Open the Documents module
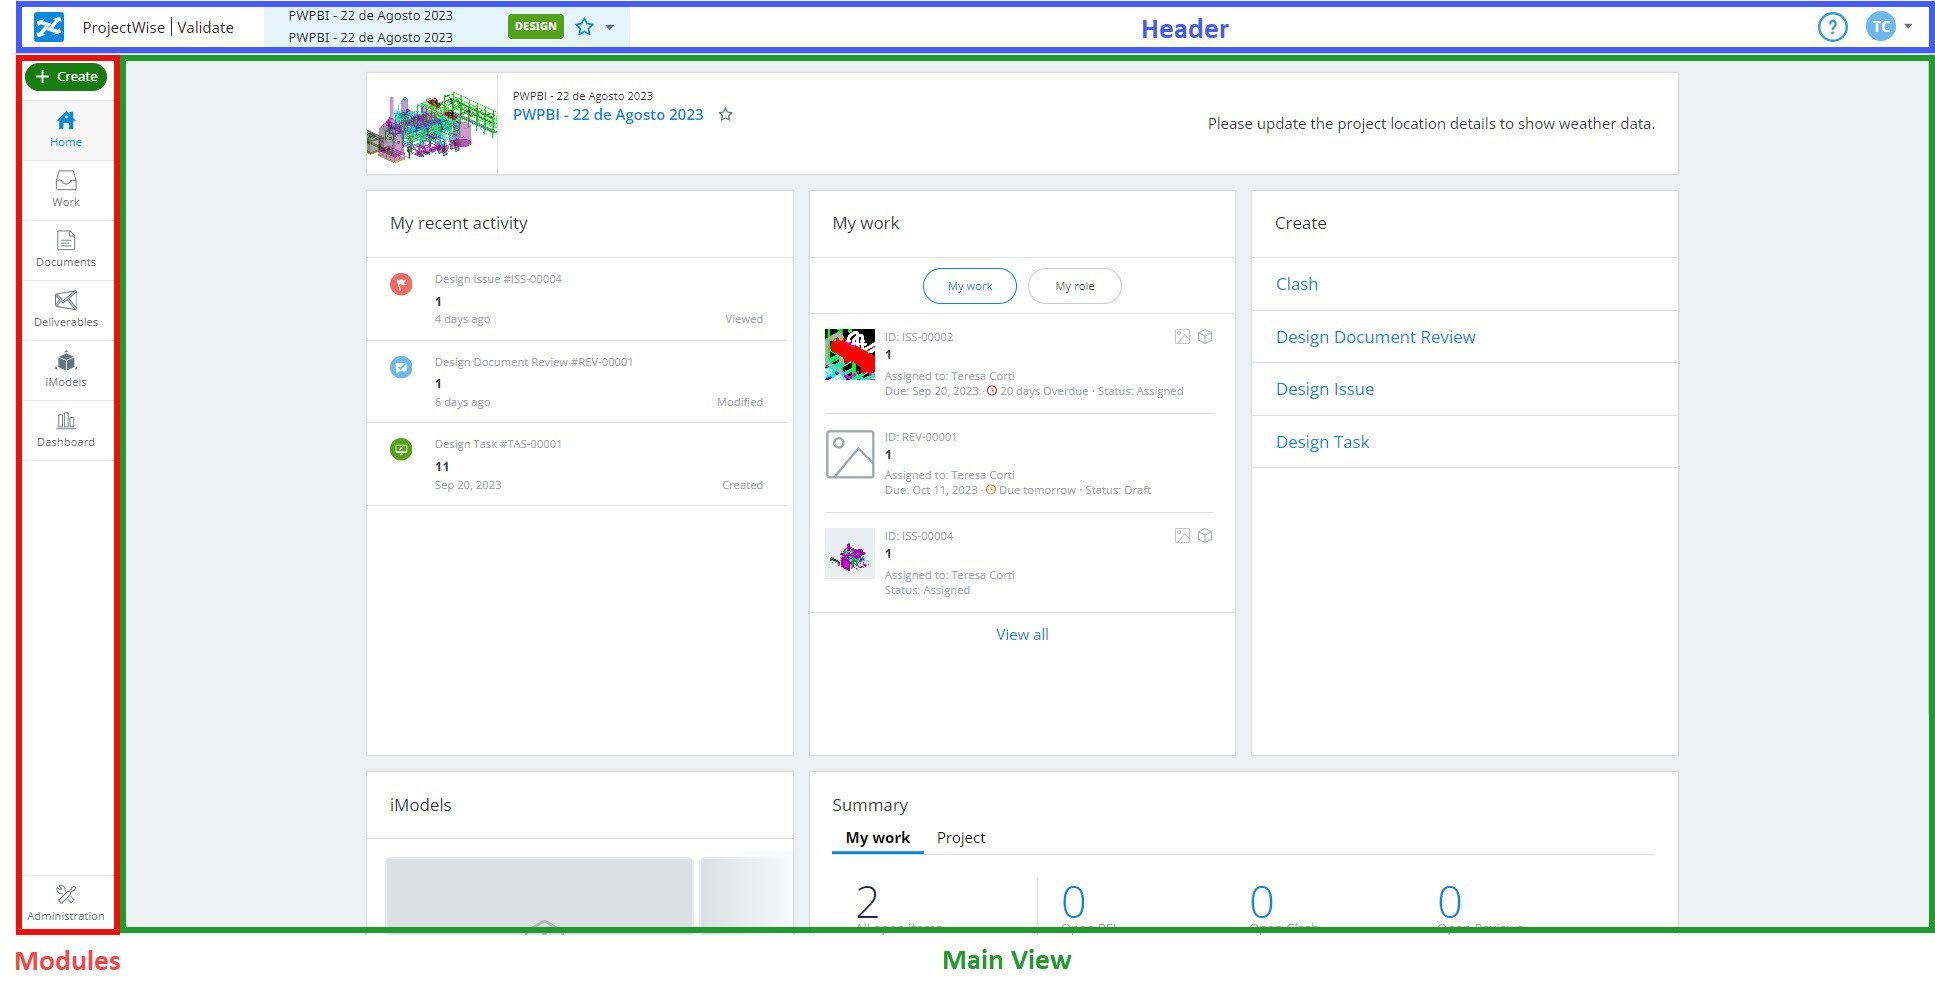Viewport: 1935px width, 988px height. click(66, 250)
